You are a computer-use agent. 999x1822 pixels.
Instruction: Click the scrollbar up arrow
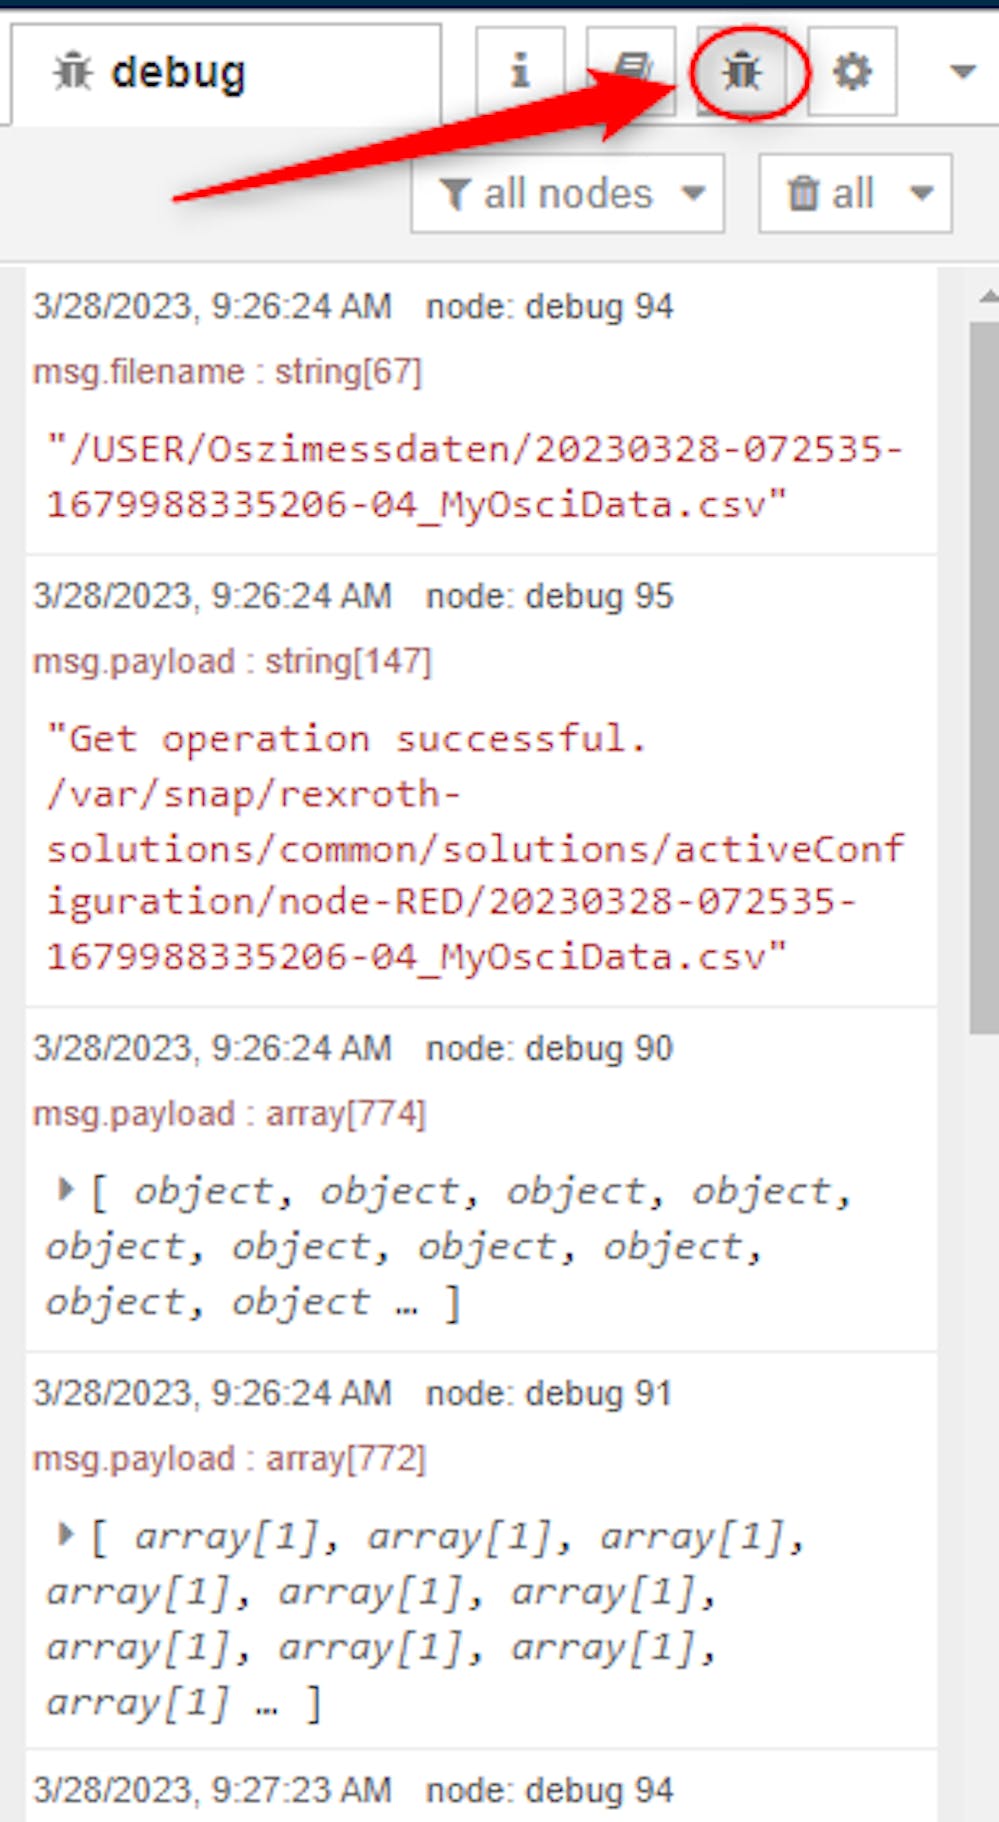988,295
